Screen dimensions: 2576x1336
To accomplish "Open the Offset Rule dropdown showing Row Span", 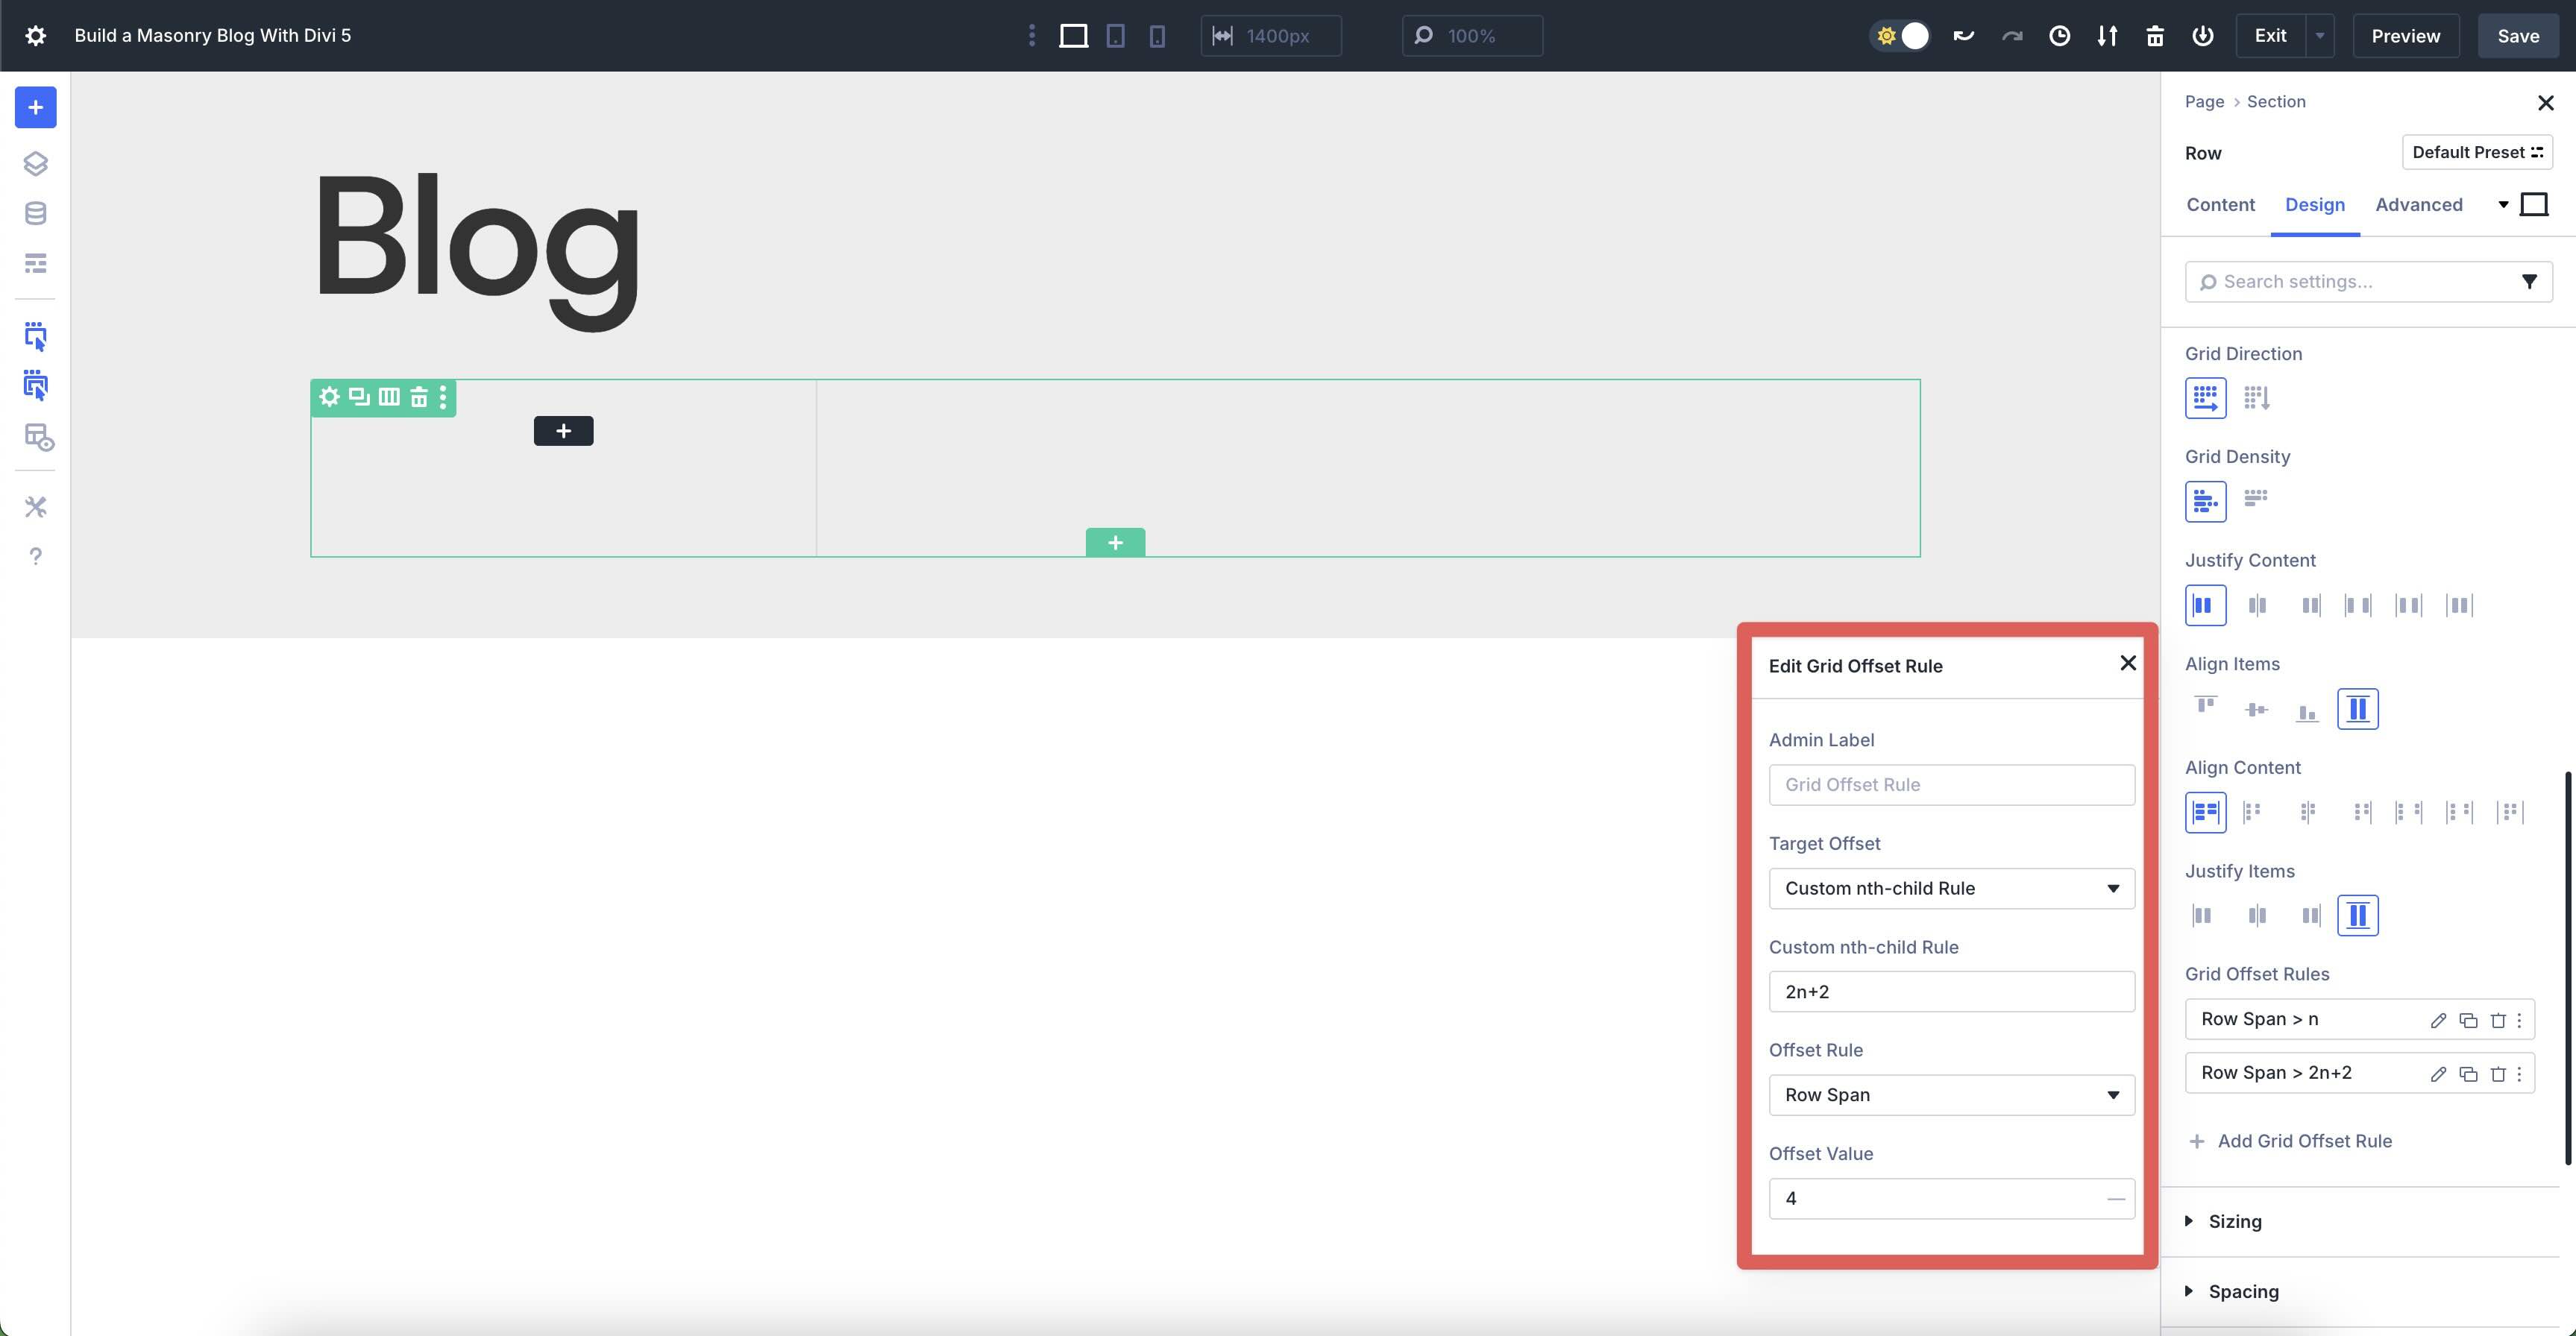I will (x=1950, y=1095).
